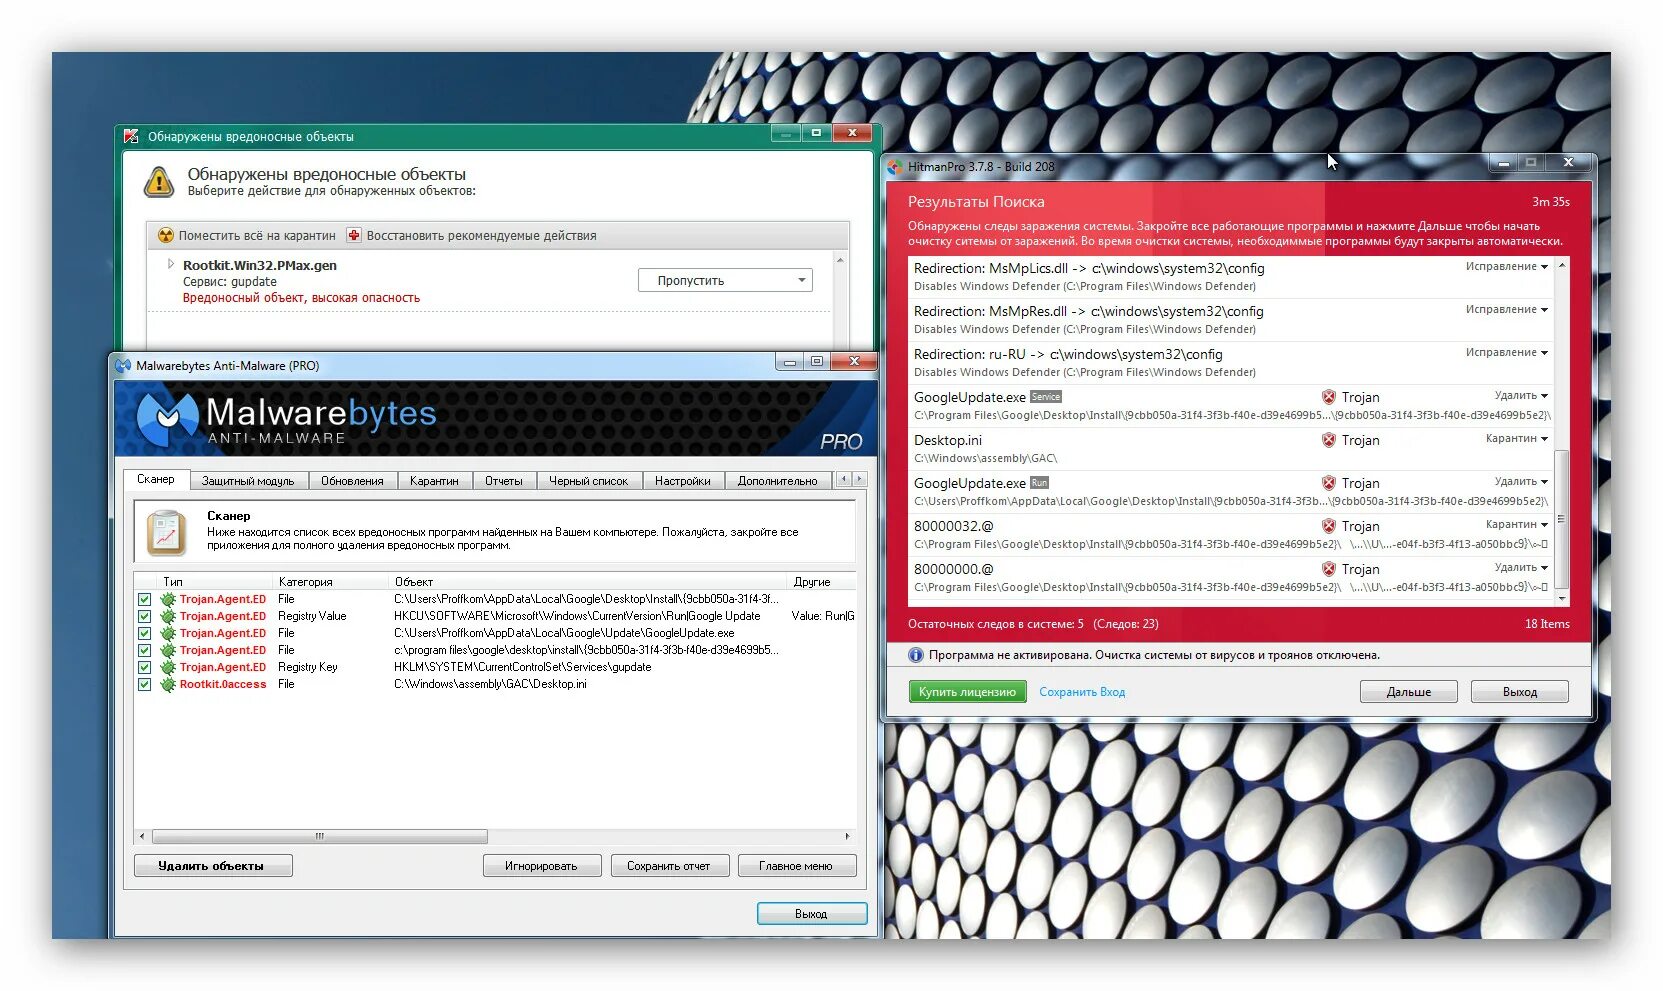The image size is (1663, 991).
Task: Open Исправление dropdown for MsMpLics.dll redirection
Action: point(1506,267)
